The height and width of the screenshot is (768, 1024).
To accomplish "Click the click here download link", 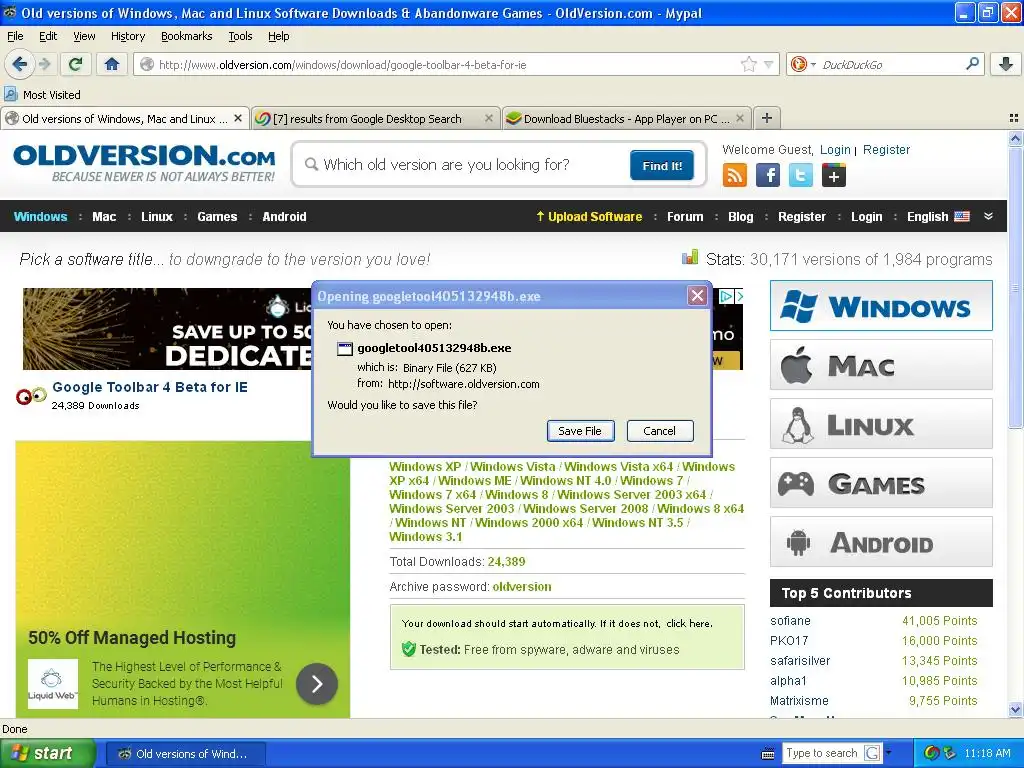I will point(688,624).
